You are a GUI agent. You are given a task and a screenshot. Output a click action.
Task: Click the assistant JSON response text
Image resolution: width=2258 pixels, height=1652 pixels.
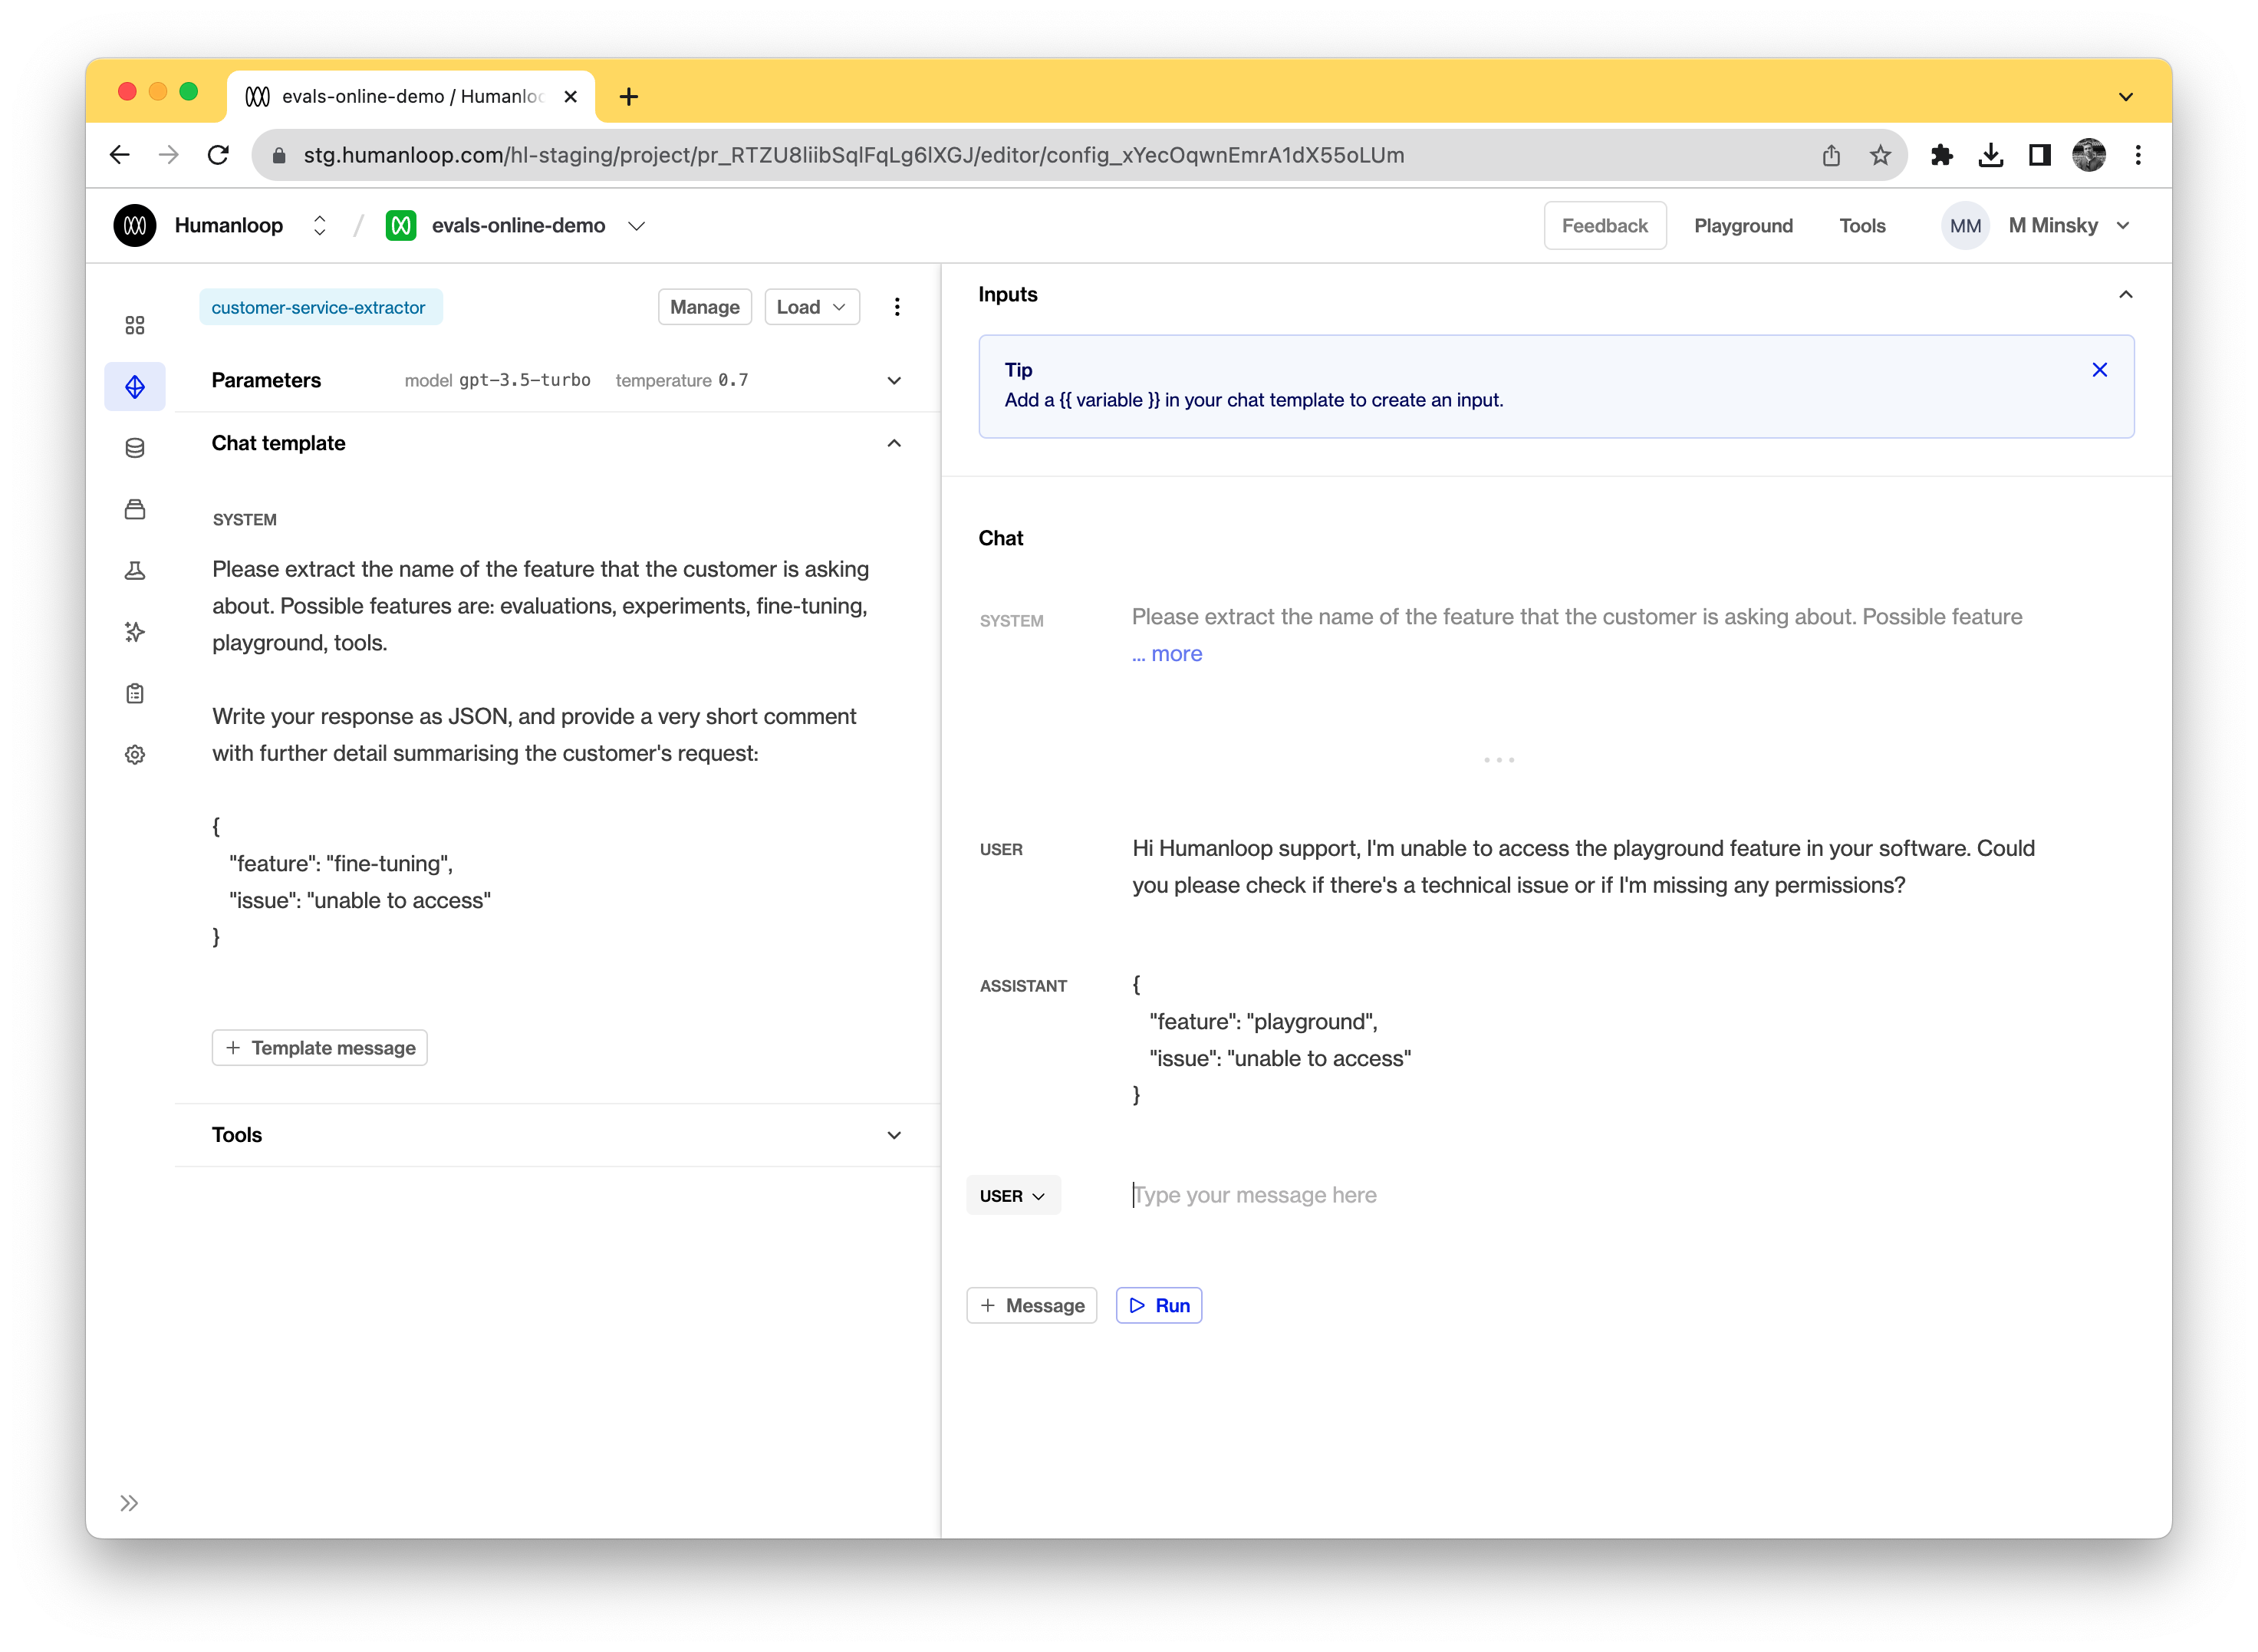[1271, 1040]
